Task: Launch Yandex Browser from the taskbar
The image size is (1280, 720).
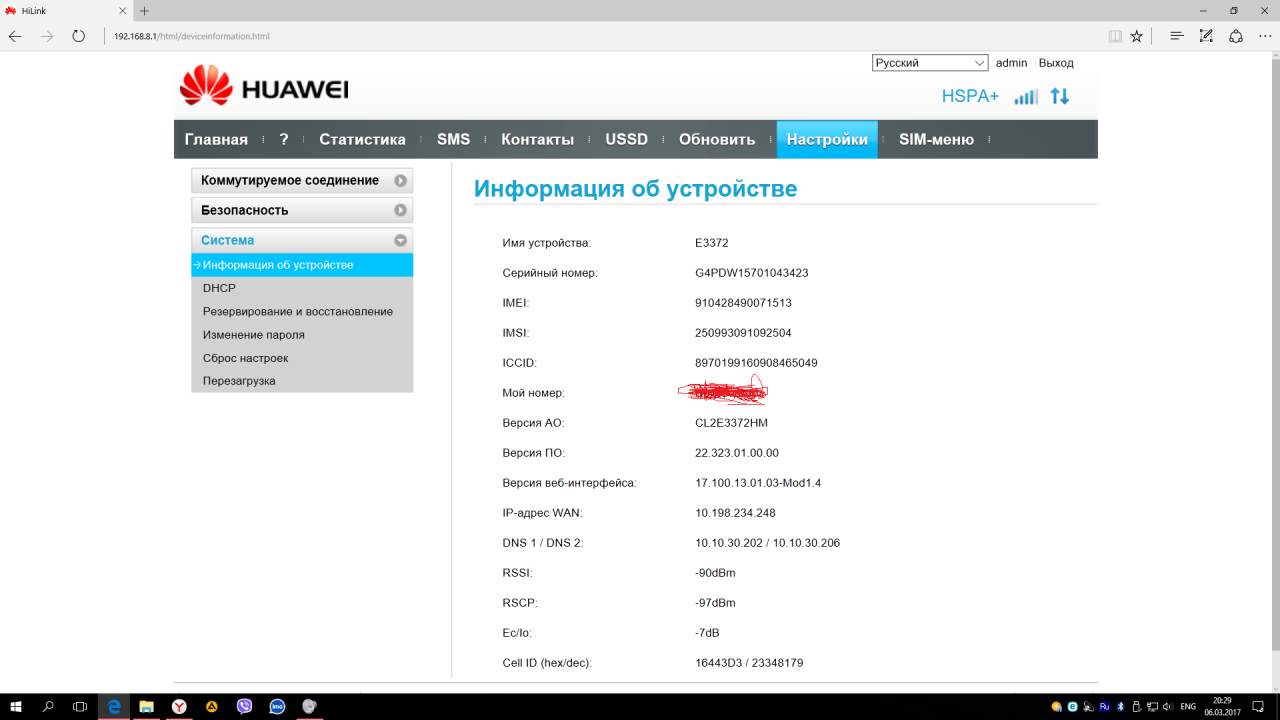Action: coord(179,706)
